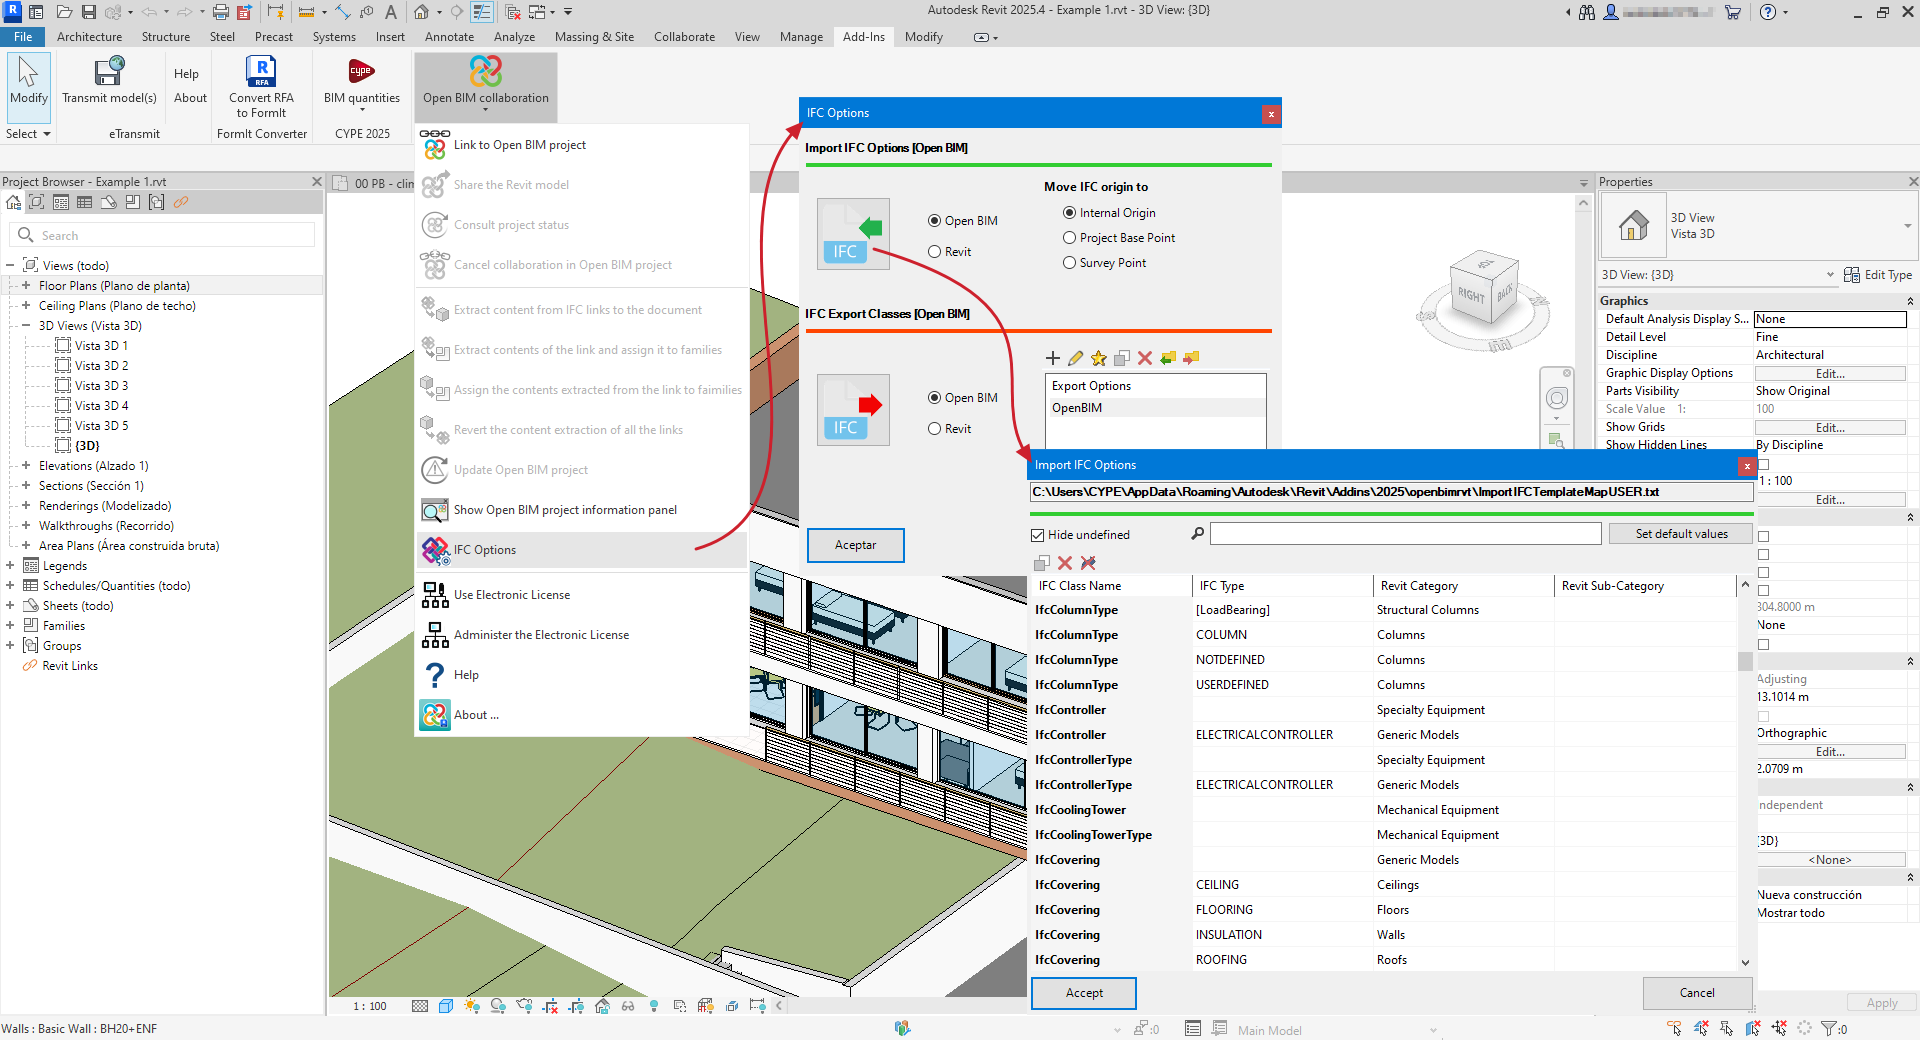This screenshot has width=1920, height=1040.
Task: Choose Show Open BIM project information panel
Action: [x=565, y=510]
